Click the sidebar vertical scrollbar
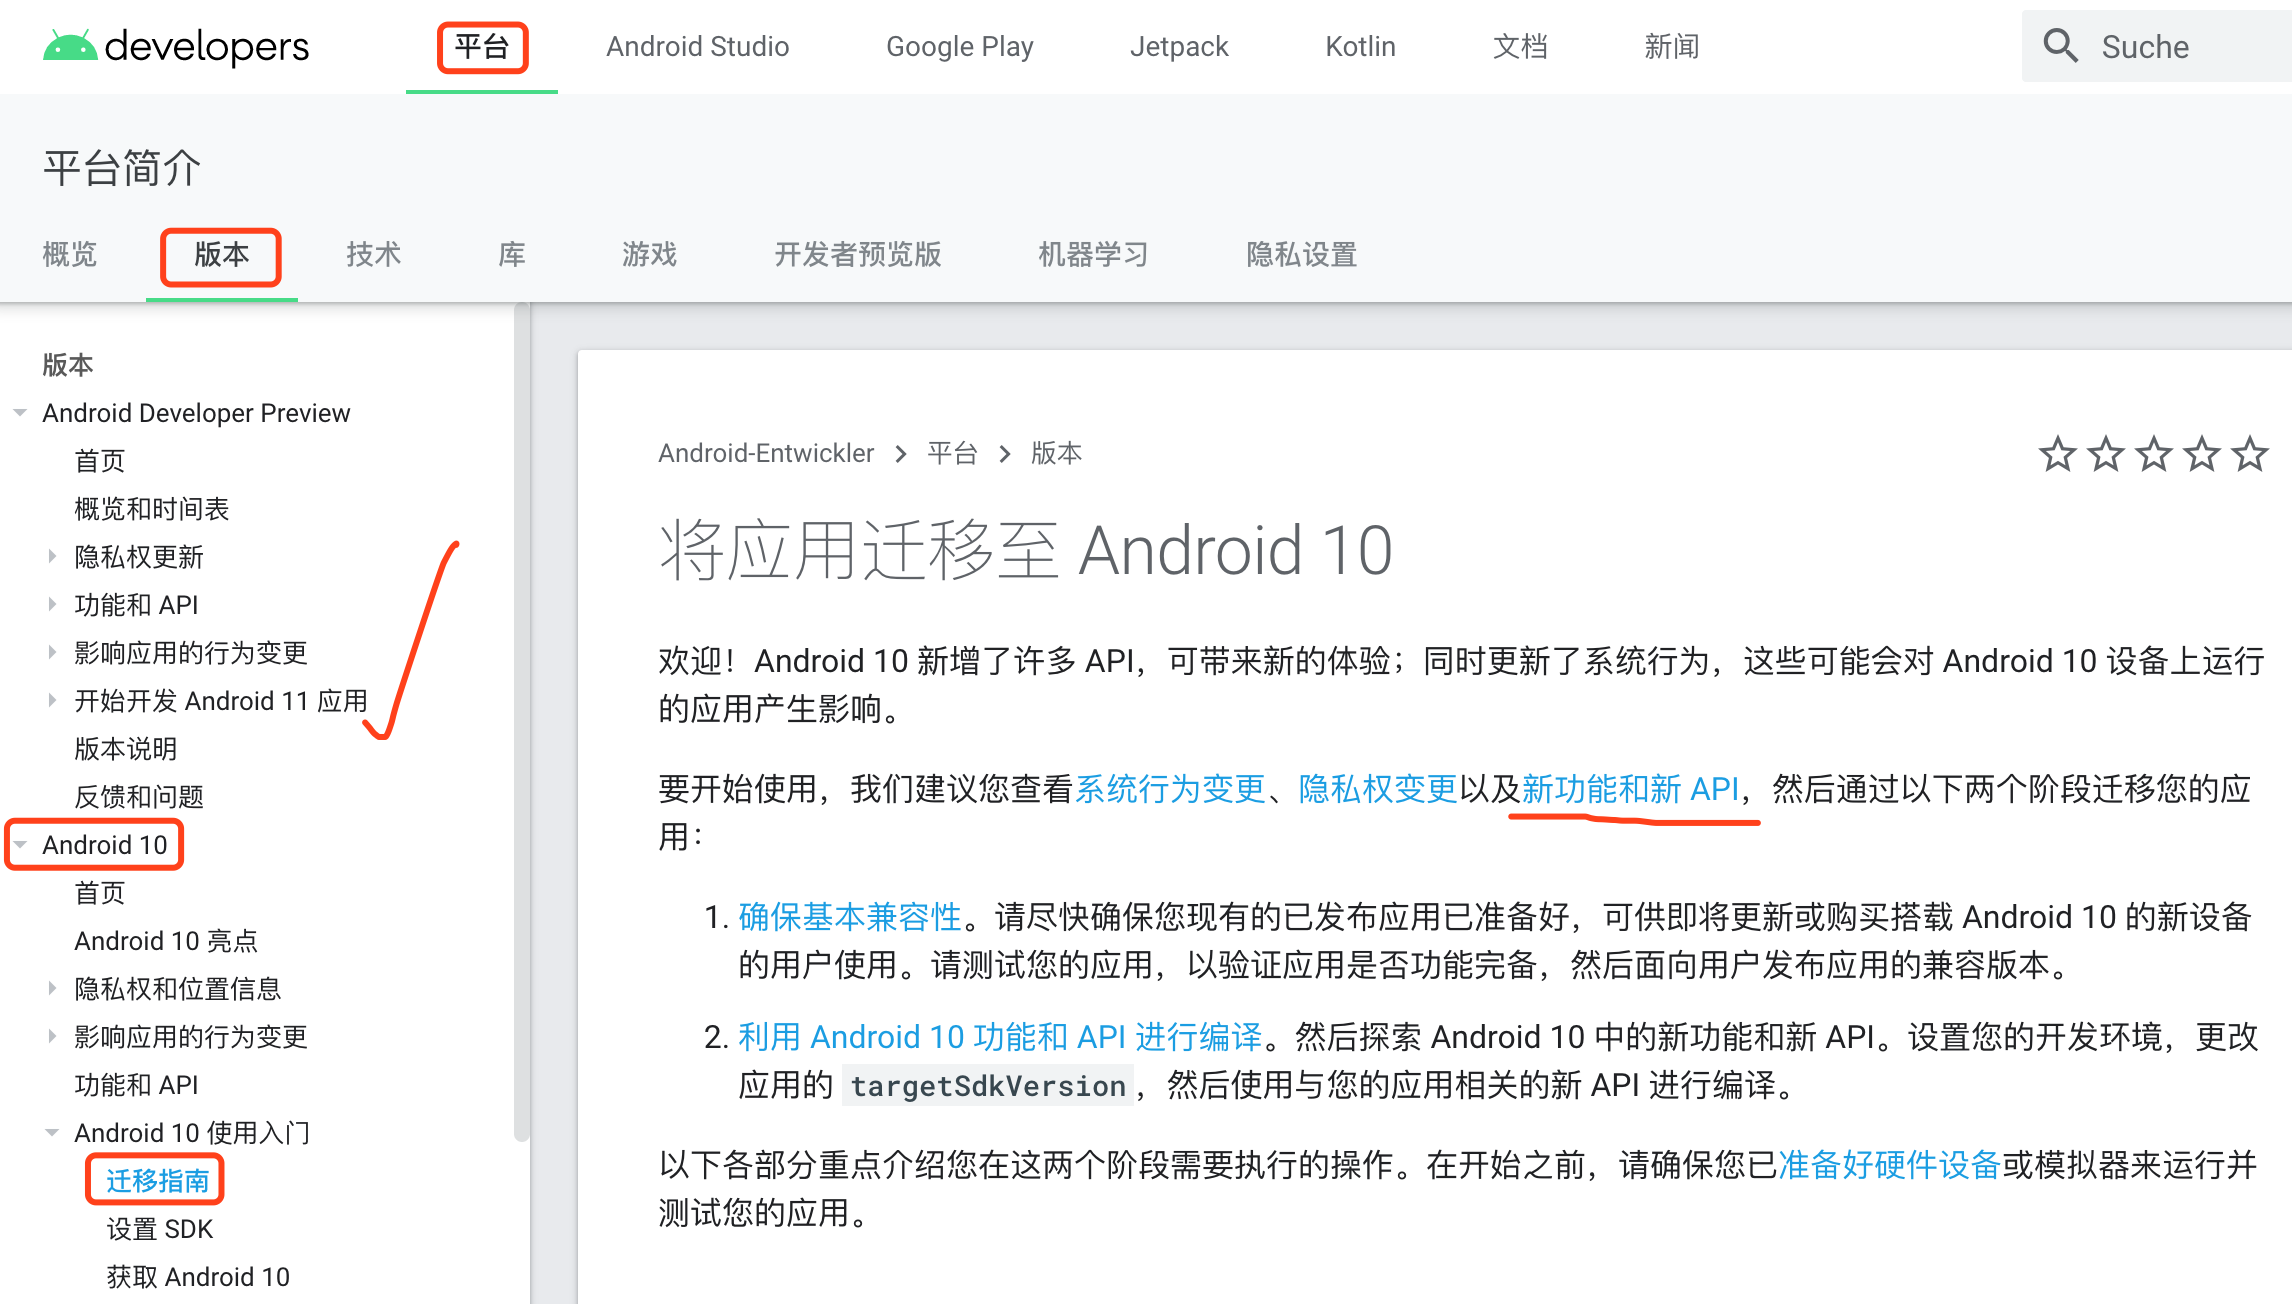2292x1304 pixels. [521, 720]
